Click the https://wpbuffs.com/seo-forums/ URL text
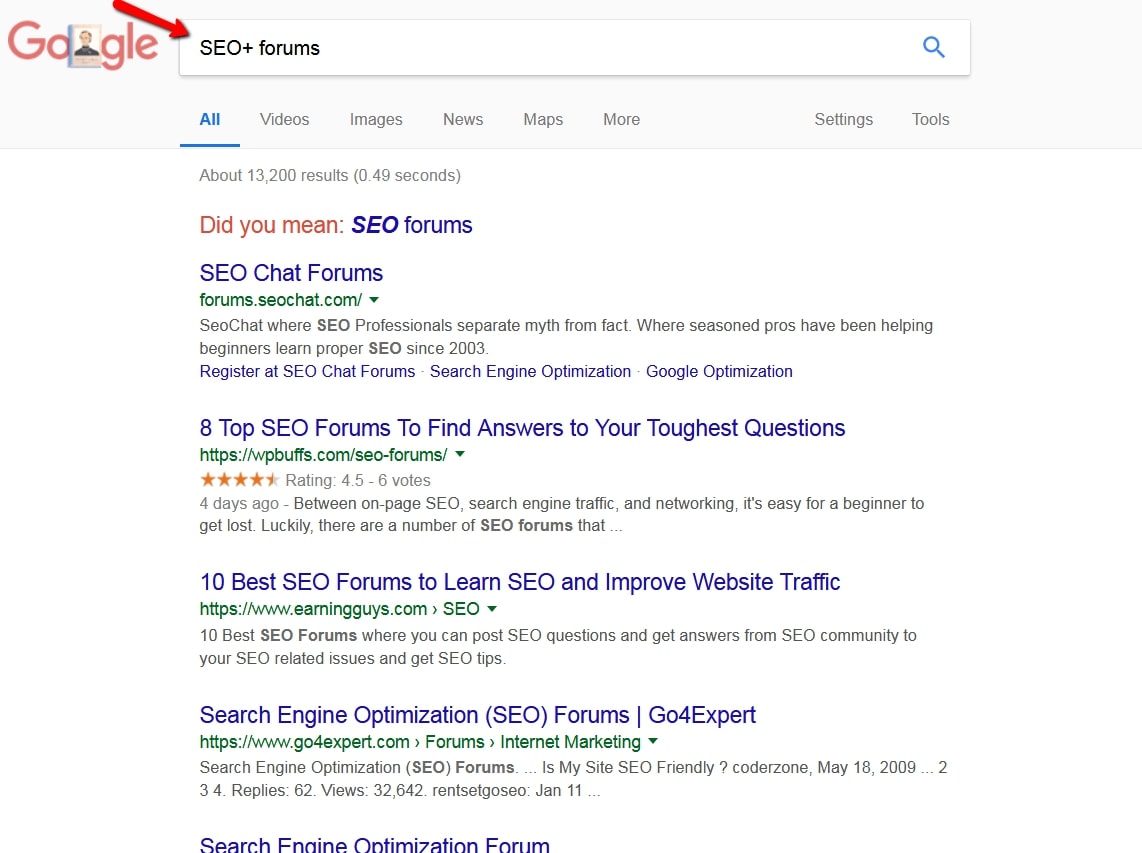 (x=323, y=455)
